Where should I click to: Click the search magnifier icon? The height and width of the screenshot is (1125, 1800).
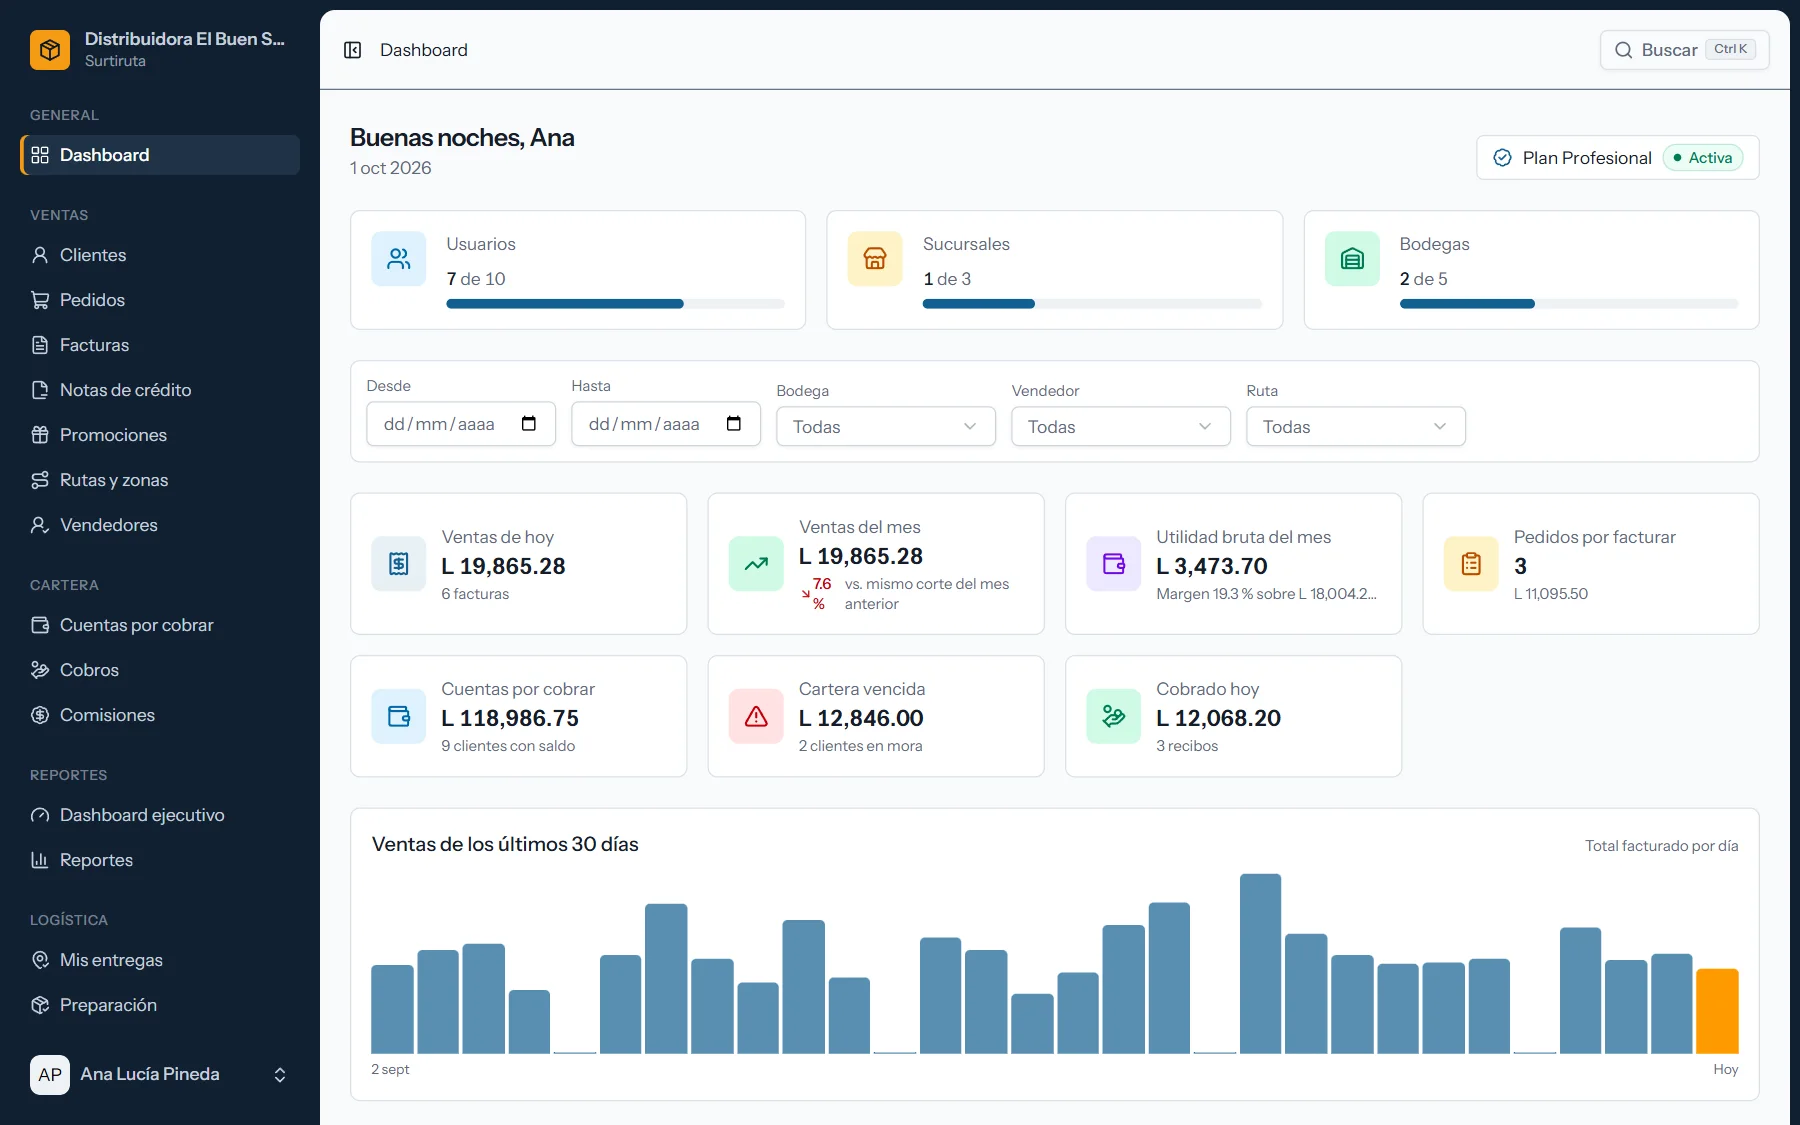(1623, 50)
